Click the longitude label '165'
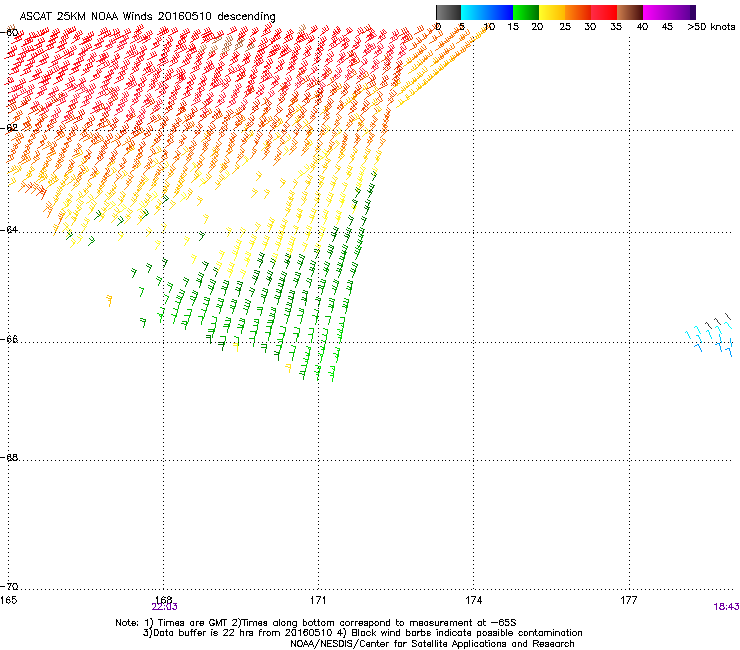 pyautogui.click(x=8, y=600)
